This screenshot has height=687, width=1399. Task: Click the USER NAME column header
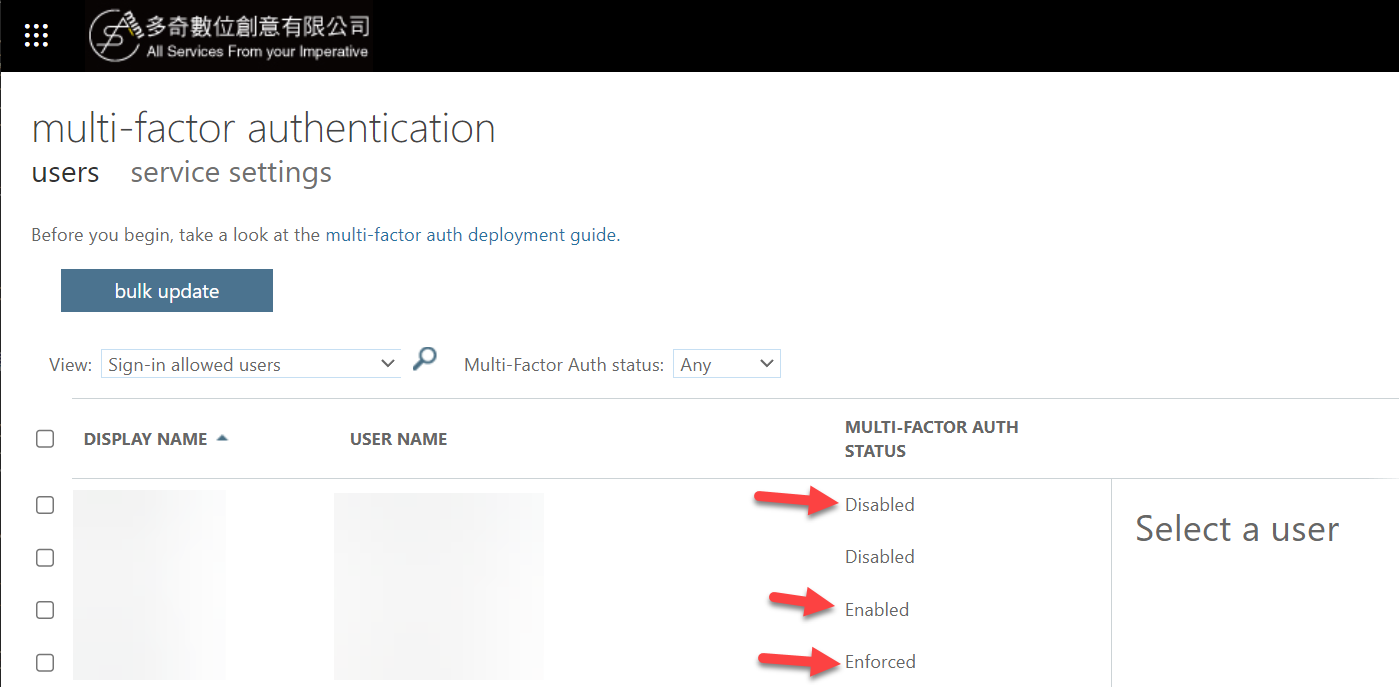(399, 439)
